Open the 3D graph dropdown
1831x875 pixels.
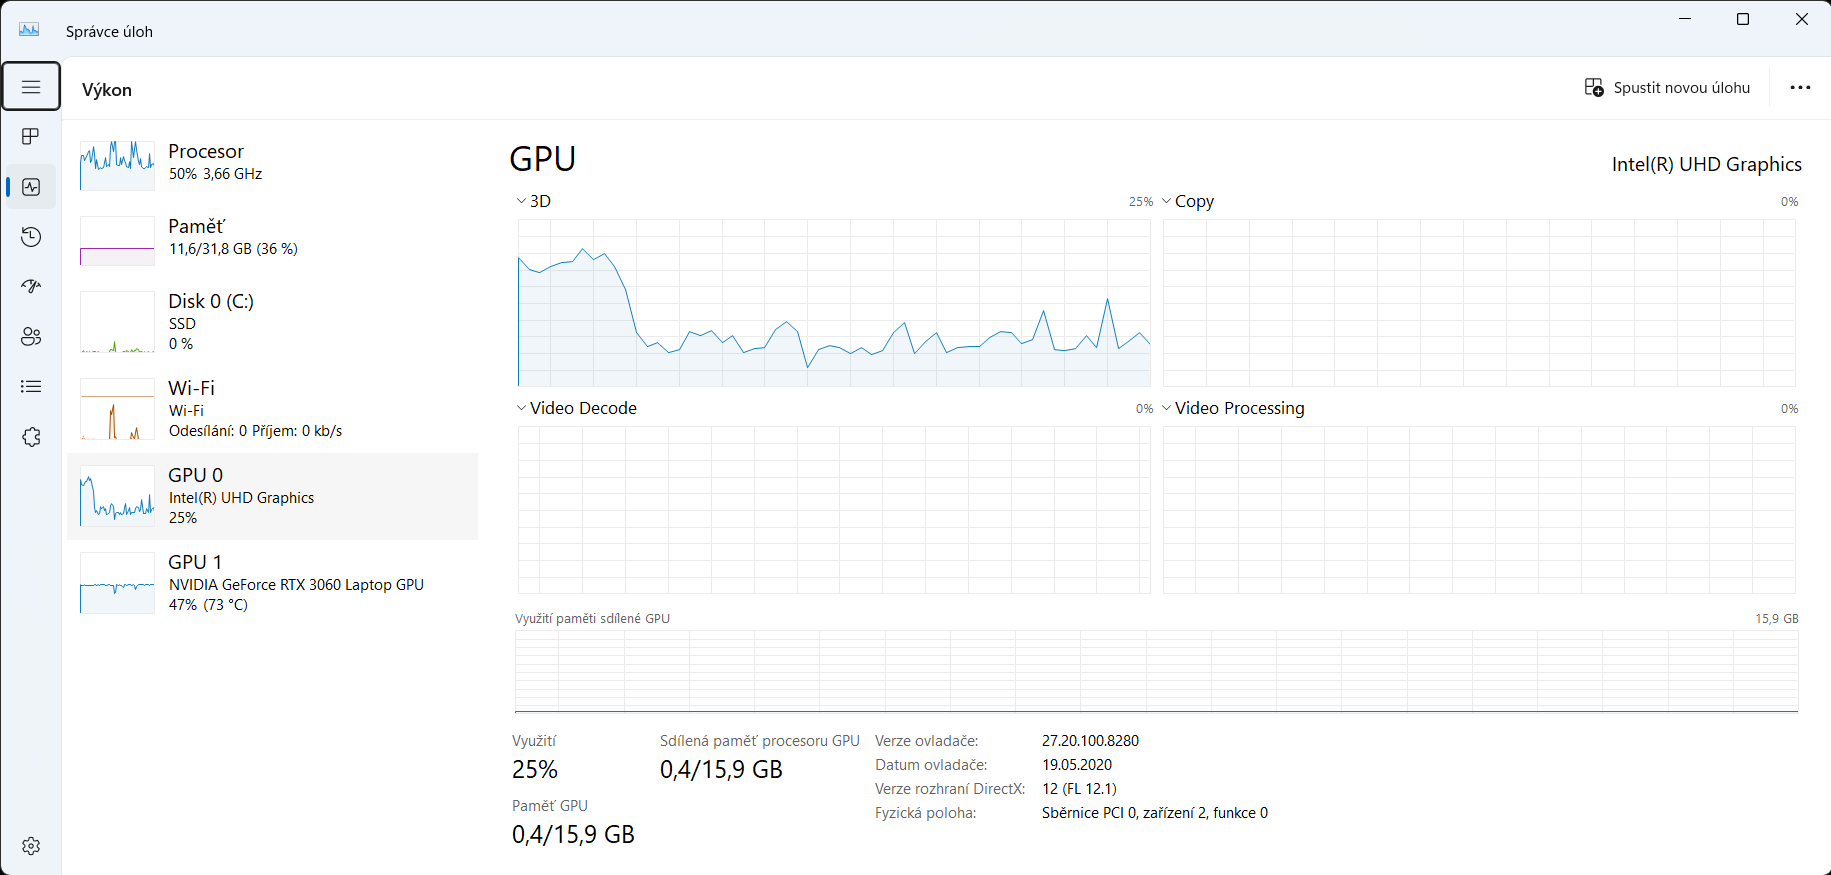[x=534, y=201]
